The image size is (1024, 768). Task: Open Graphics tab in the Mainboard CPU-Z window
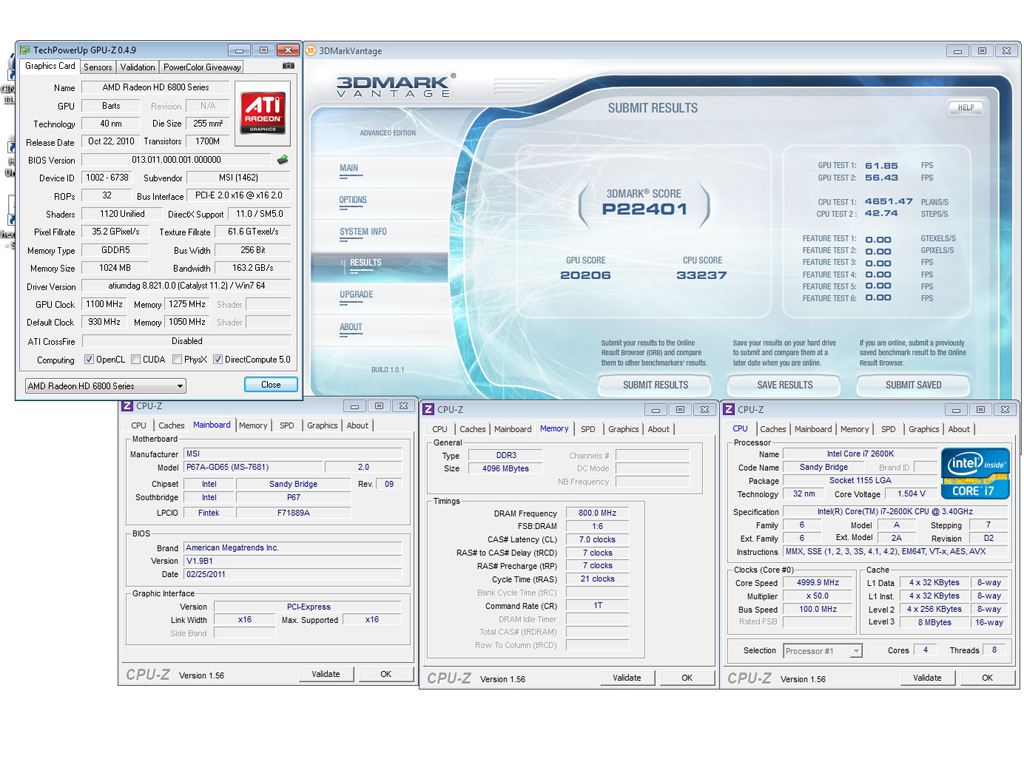coord(323,426)
